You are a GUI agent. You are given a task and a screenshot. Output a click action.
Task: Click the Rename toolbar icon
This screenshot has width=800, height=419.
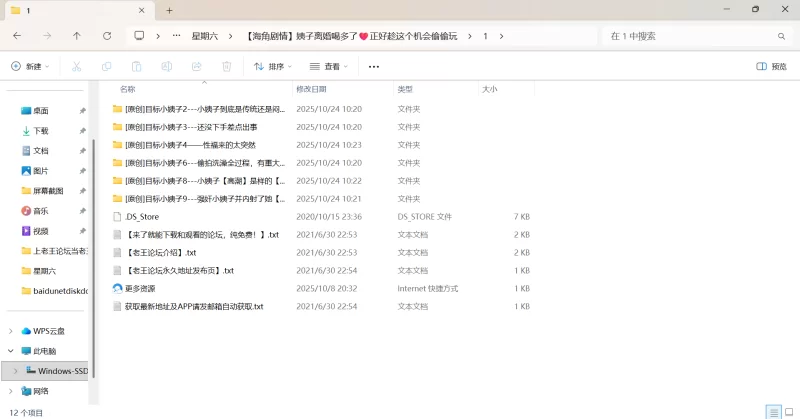(166, 67)
